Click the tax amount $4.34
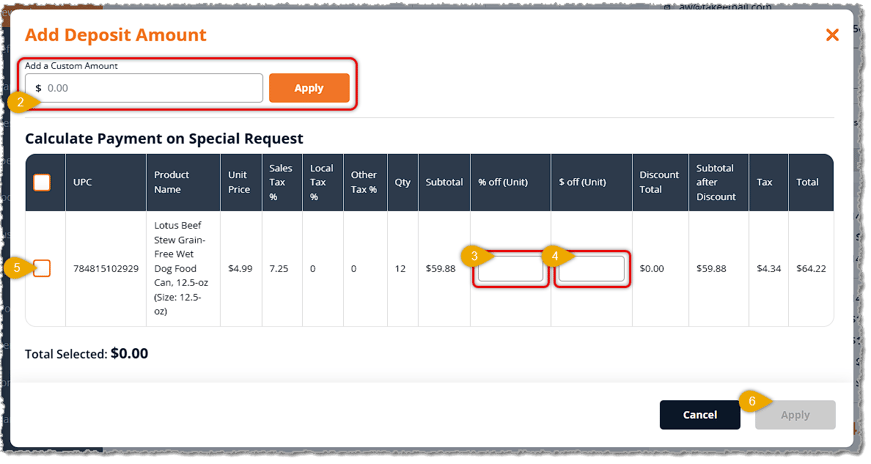Viewport: 871px width, 464px height. point(769,268)
